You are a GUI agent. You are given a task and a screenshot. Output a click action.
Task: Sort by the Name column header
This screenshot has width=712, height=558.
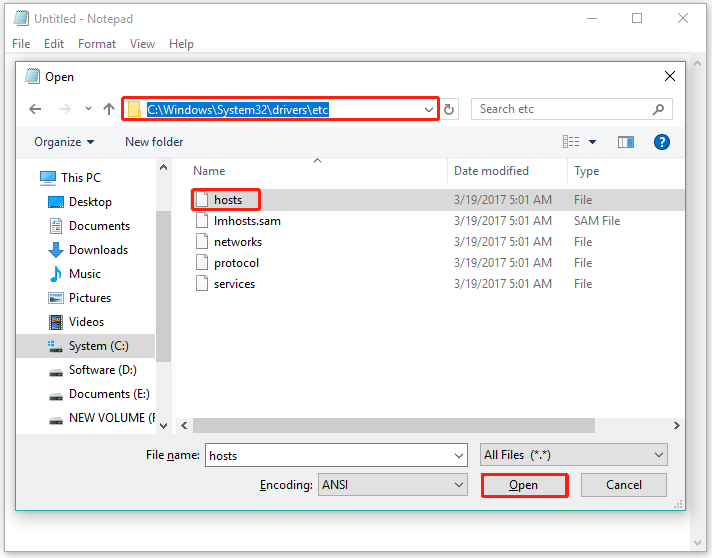click(209, 171)
